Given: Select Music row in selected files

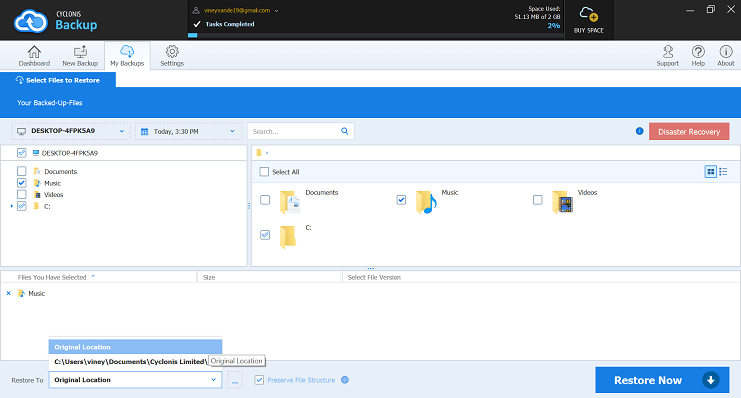Looking at the screenshot, I should click(36, 294).
